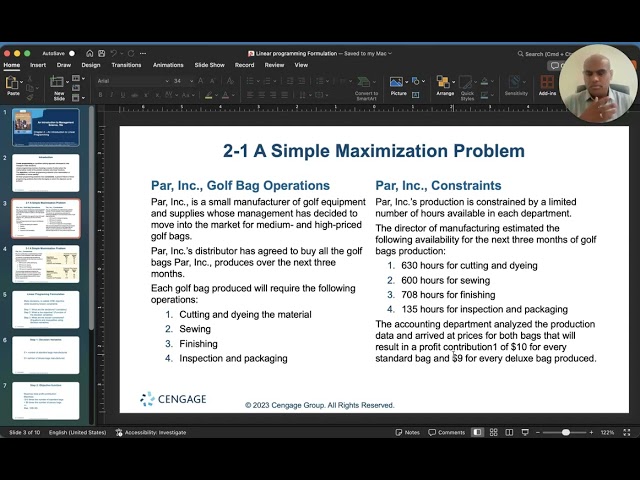Viewport: 640px width, 480px height.
Task: Toggle Underline formatting
Action: (123, 95)
